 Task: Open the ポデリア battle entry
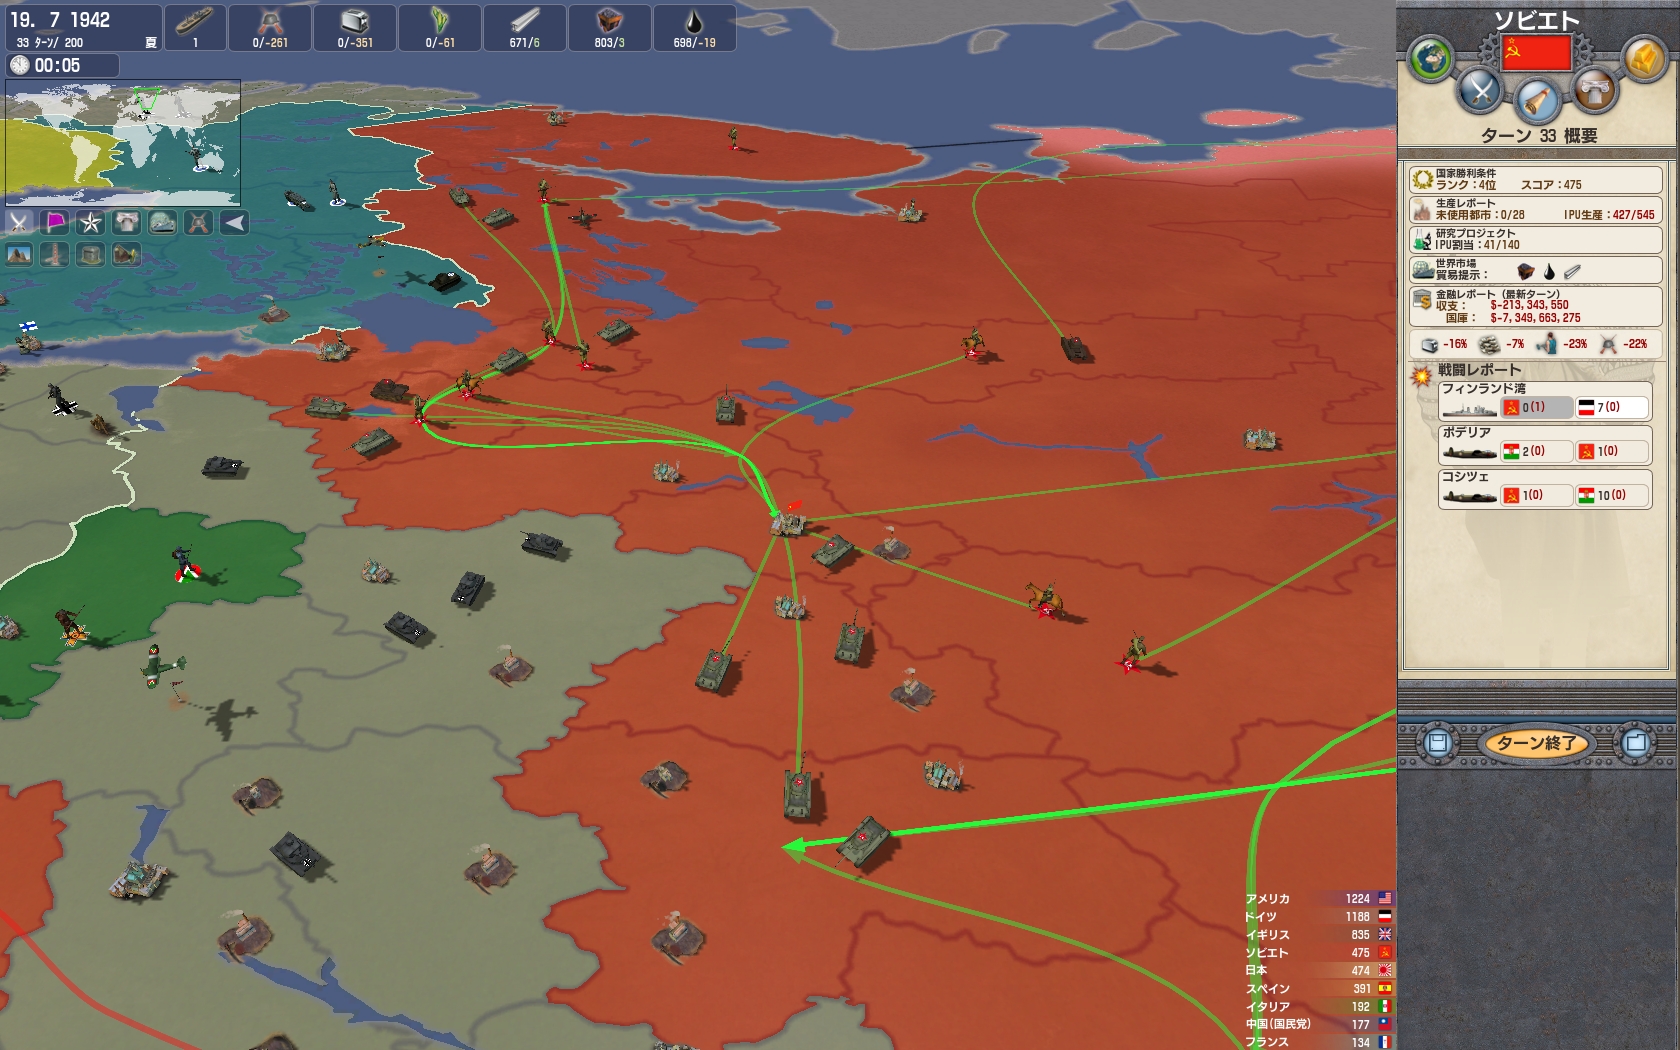click(x=1544, y=444)
